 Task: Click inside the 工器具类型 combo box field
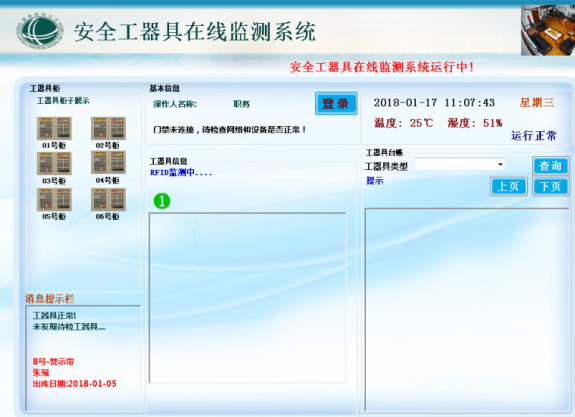pos(459,164)
